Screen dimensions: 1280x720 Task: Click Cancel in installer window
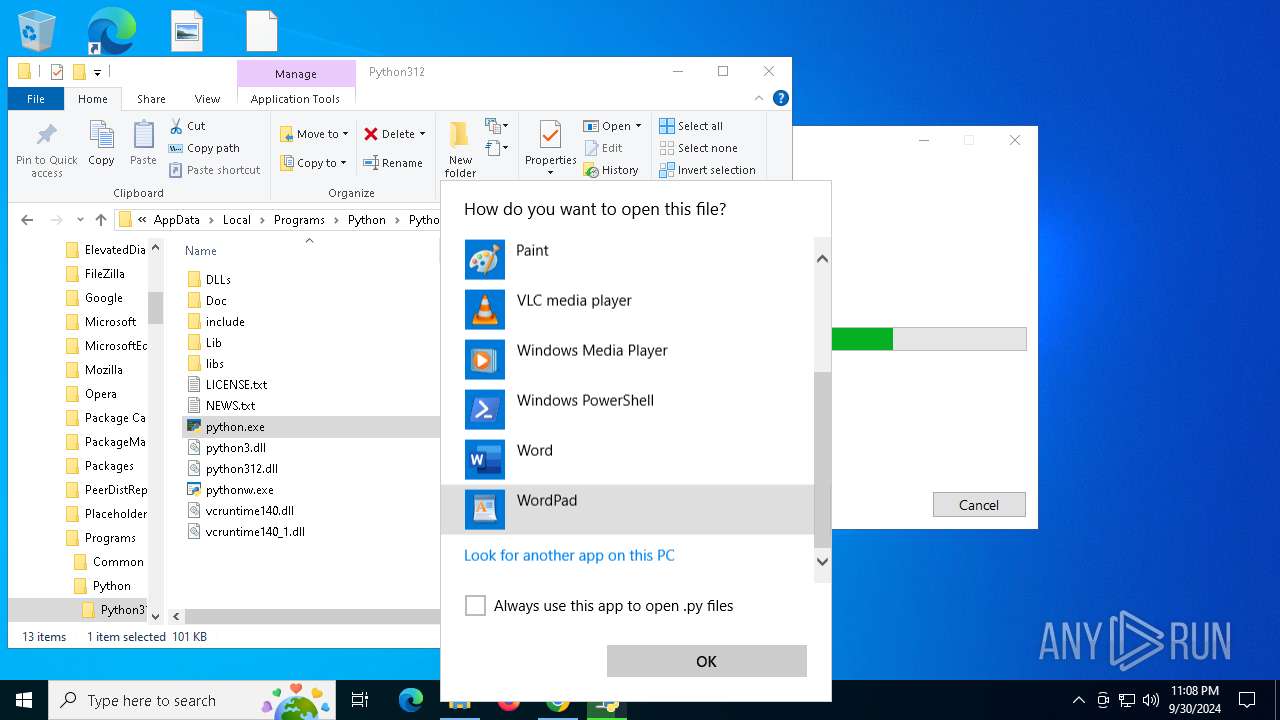tap(979, 505)
